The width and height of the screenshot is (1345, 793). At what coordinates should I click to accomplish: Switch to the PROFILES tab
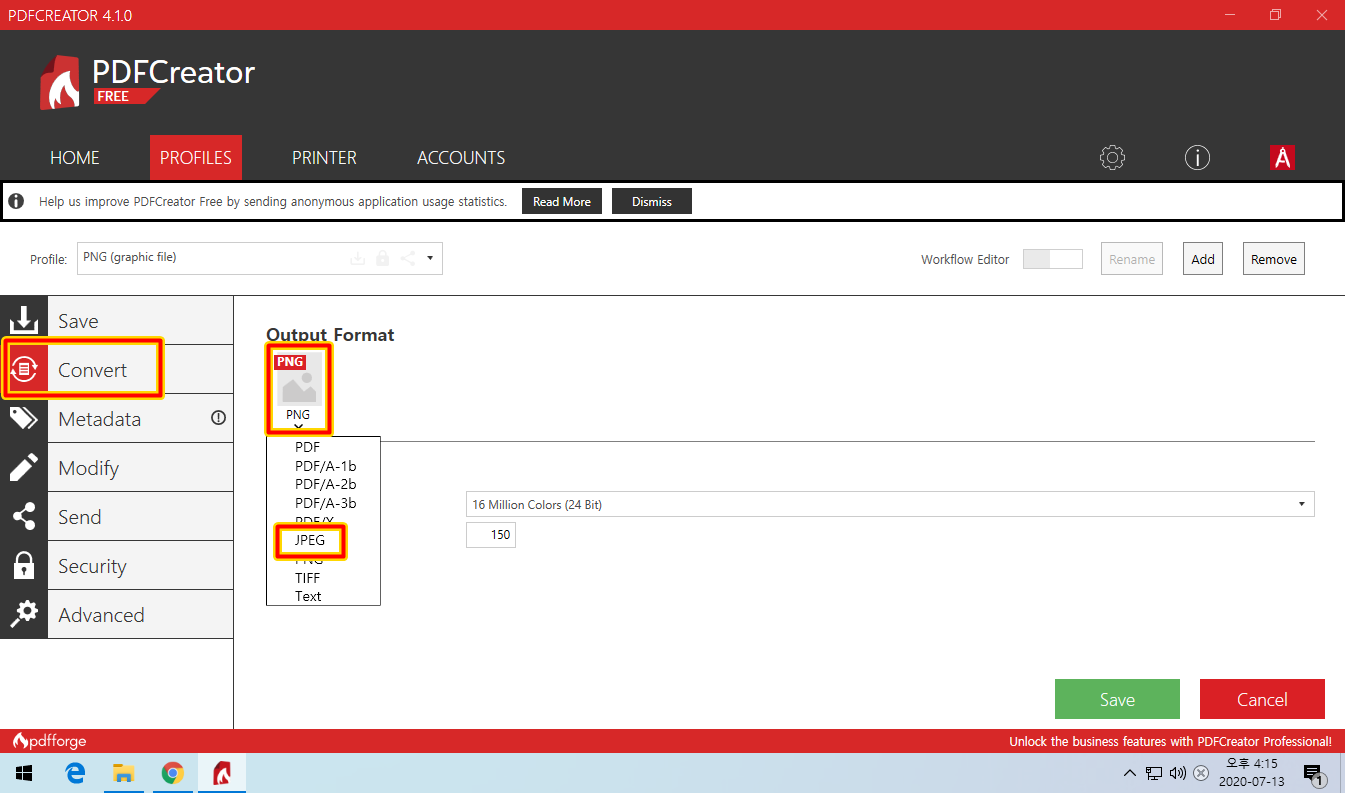click(196, 157)
